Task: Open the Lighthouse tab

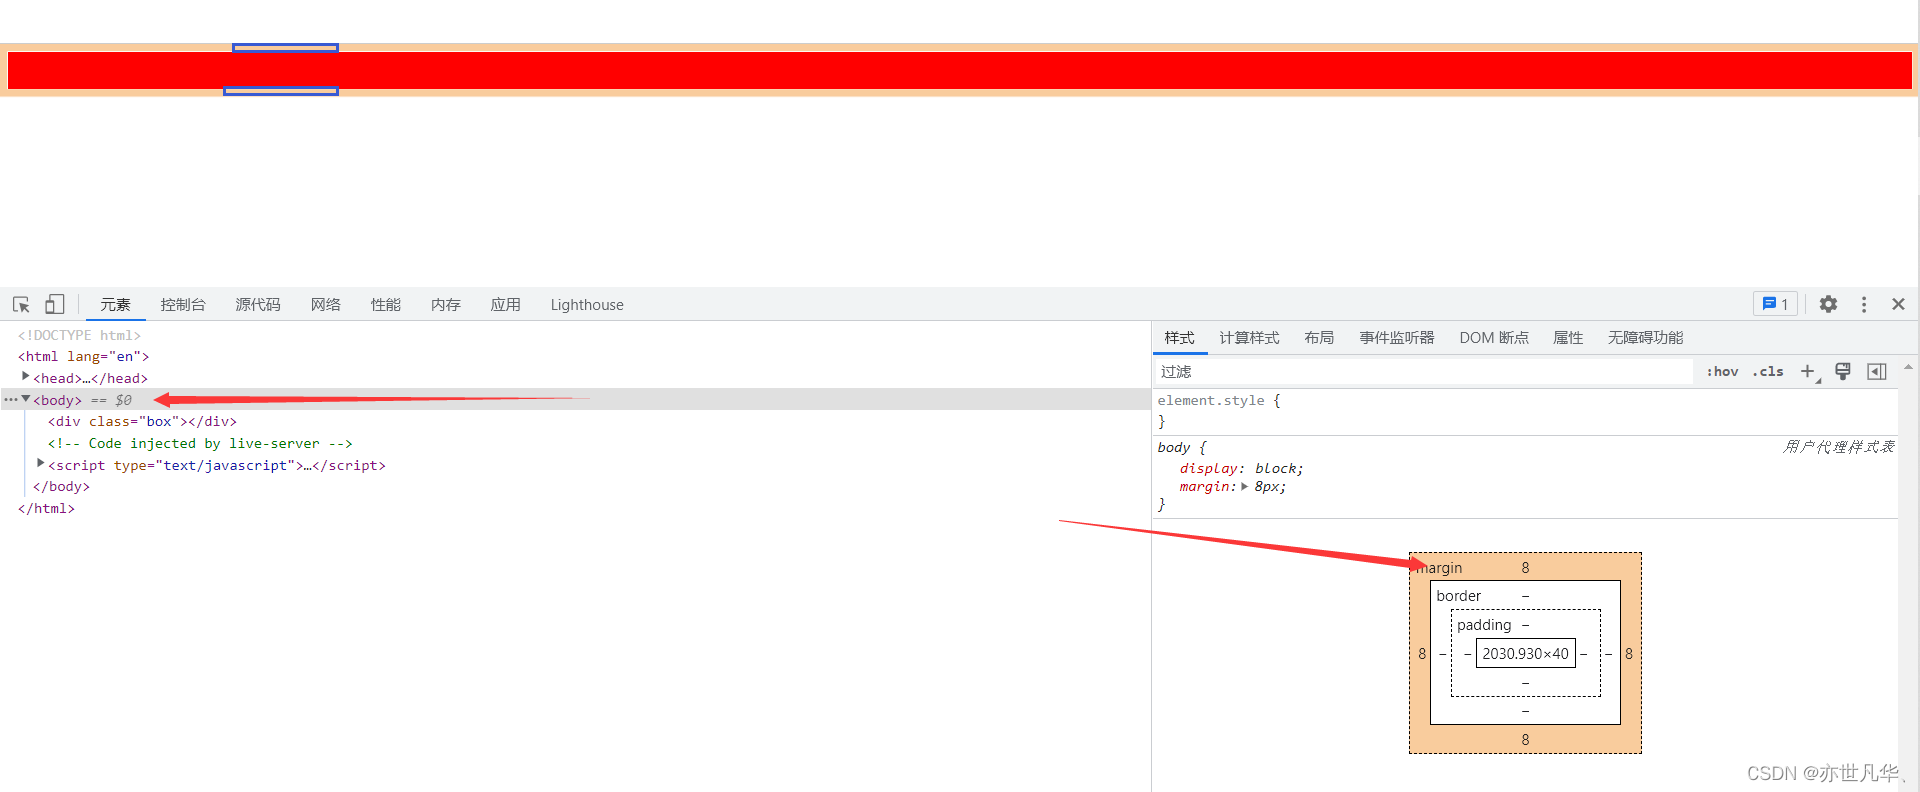Action: click(x=587, y=305)
